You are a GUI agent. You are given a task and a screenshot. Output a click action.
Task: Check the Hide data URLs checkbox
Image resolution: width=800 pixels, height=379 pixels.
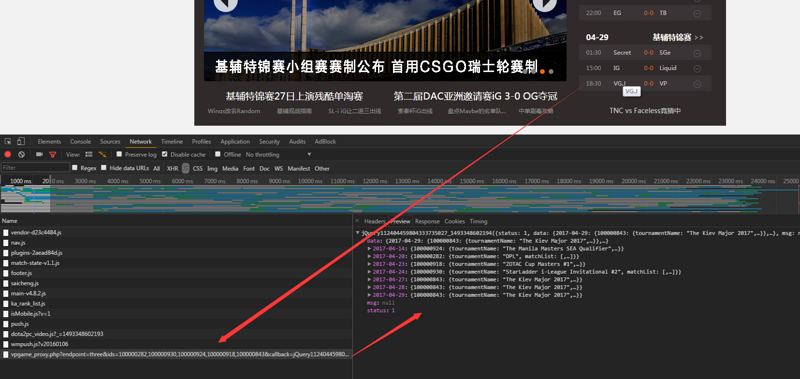click(104, 167)
